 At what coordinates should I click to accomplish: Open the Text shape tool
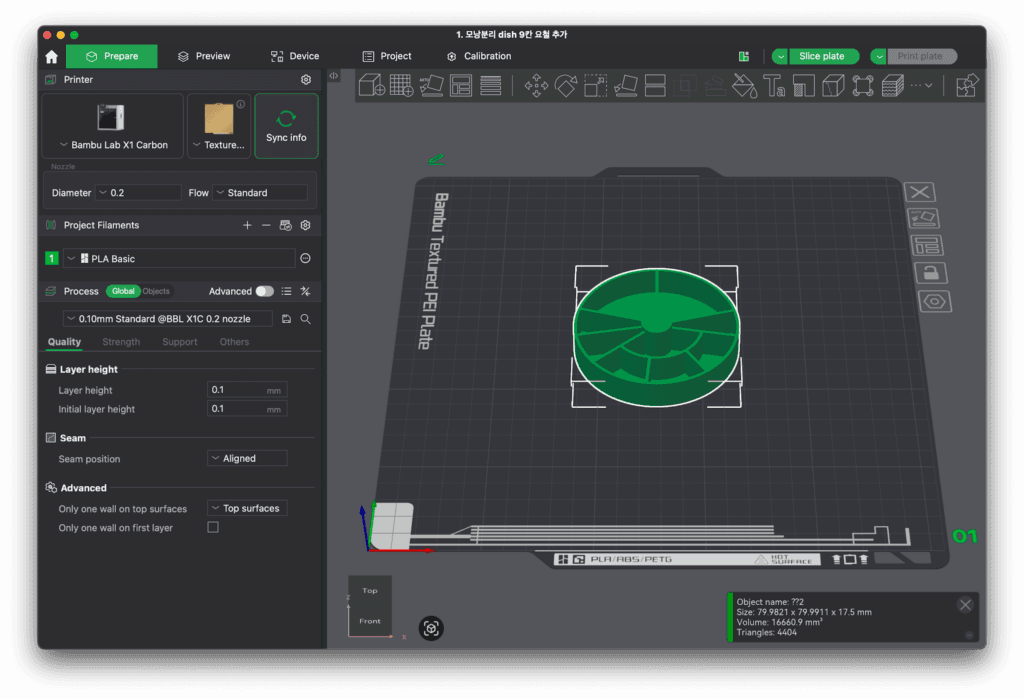tap(774, 86)
